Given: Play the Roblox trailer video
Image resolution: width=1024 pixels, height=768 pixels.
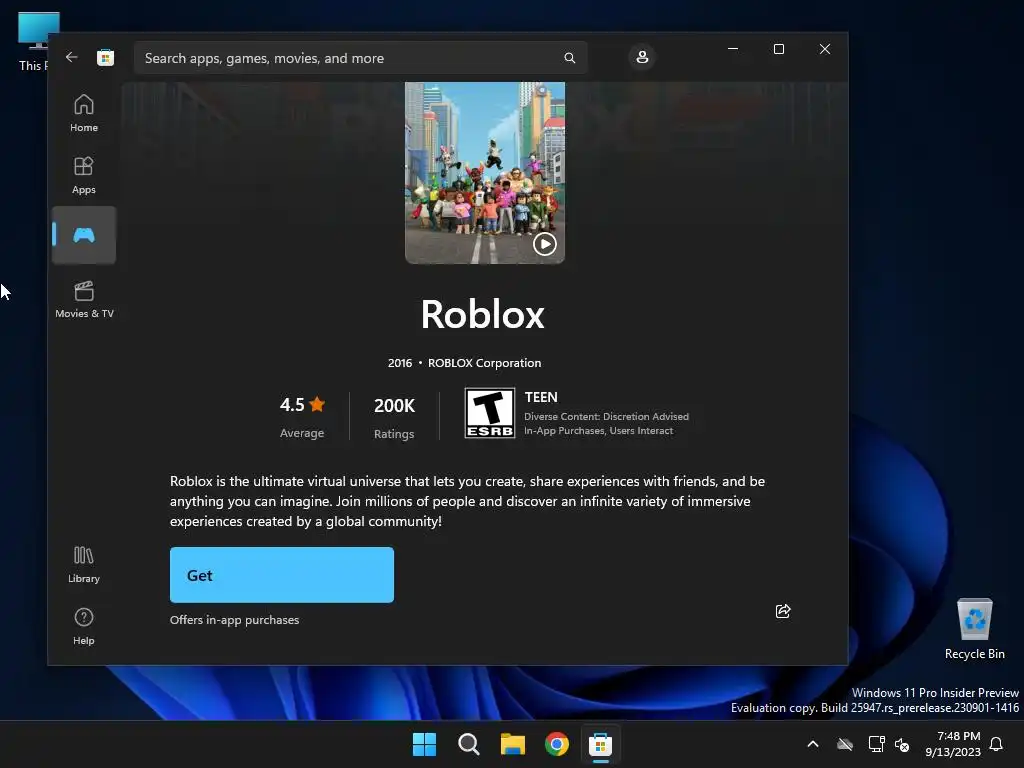Looking at the screenshot, I should coord(545,244).
